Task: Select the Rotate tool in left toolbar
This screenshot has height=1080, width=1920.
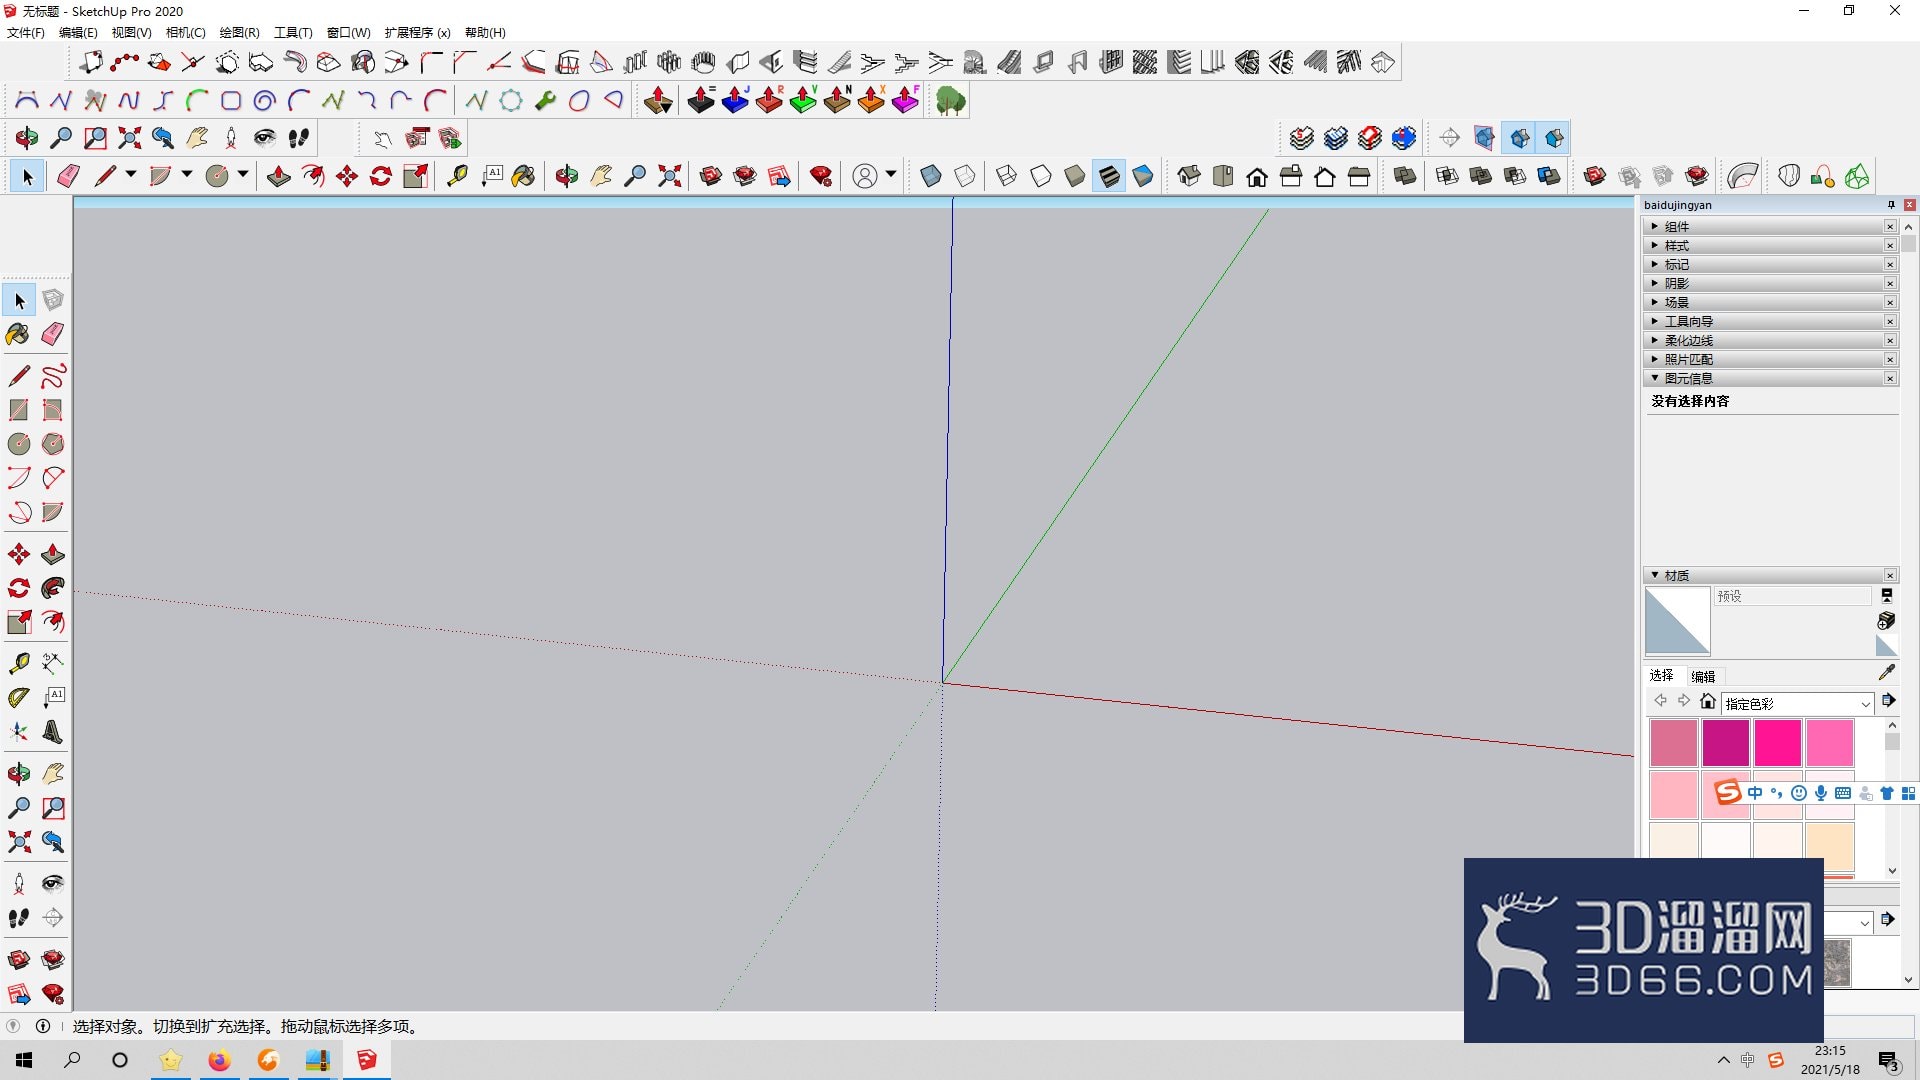Action: click(18, 589)
